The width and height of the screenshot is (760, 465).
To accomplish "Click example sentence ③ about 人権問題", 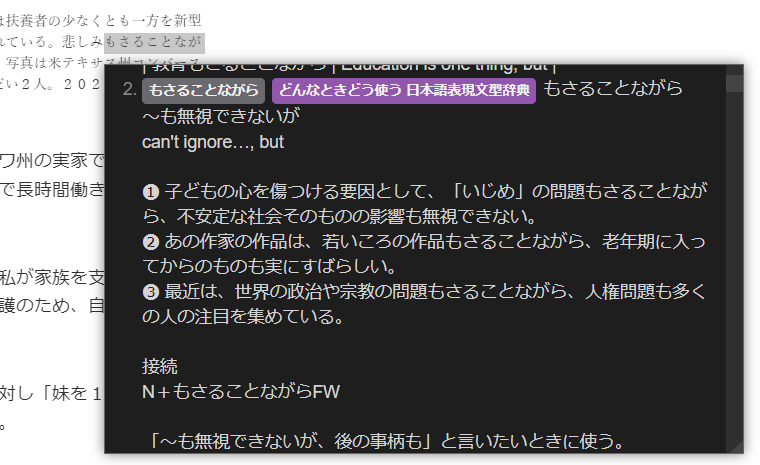I will pos(424,304).
